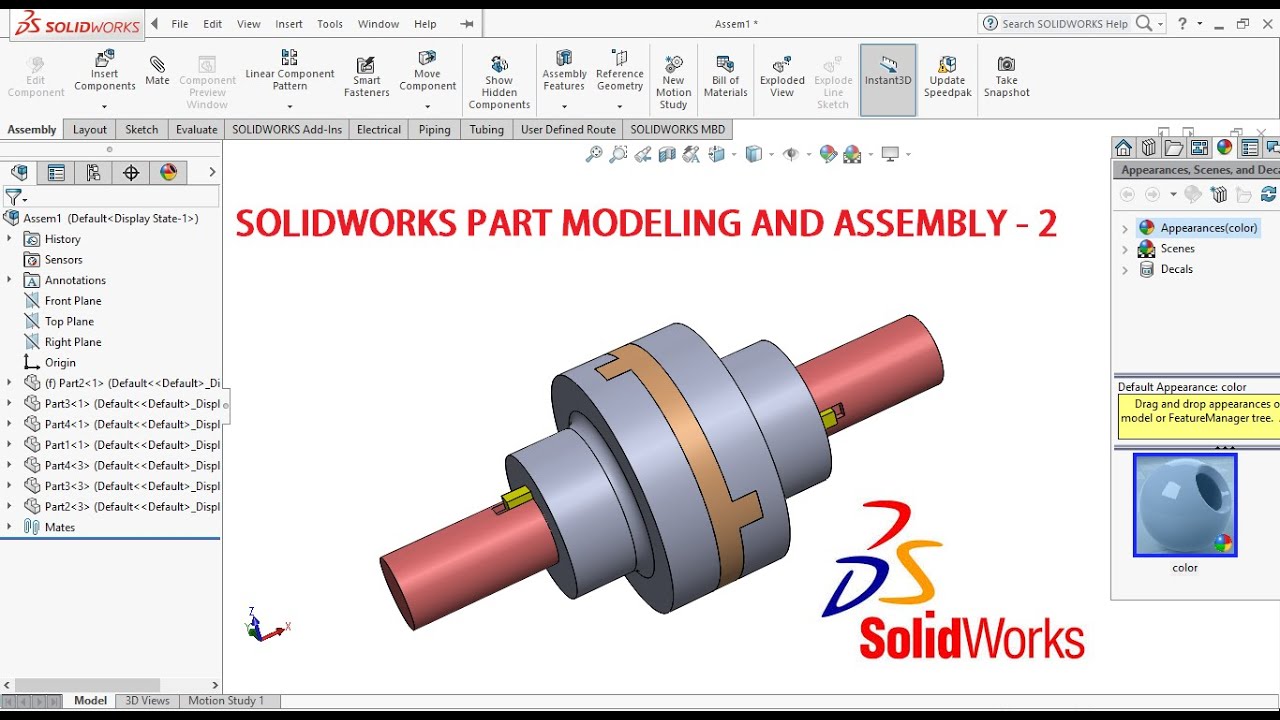Open Custom Properties tab in task pane
Screen dimensions: 1280x720
(x=1250, y=148)
